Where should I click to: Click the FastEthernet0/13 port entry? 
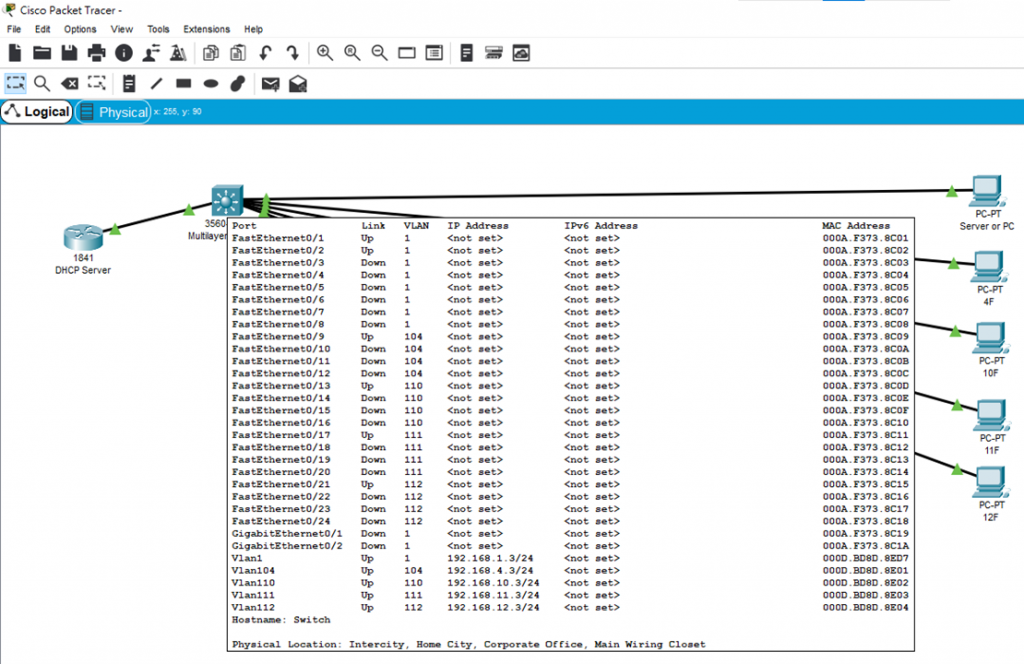[x=281, y=386]
